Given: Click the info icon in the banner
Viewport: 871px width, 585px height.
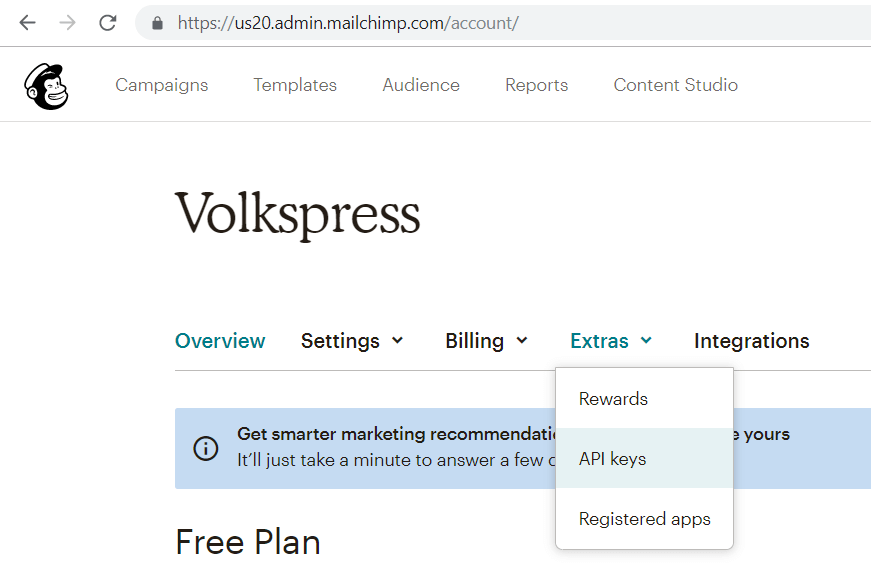Looking at the screenshot, I should [x=206, y=448].
